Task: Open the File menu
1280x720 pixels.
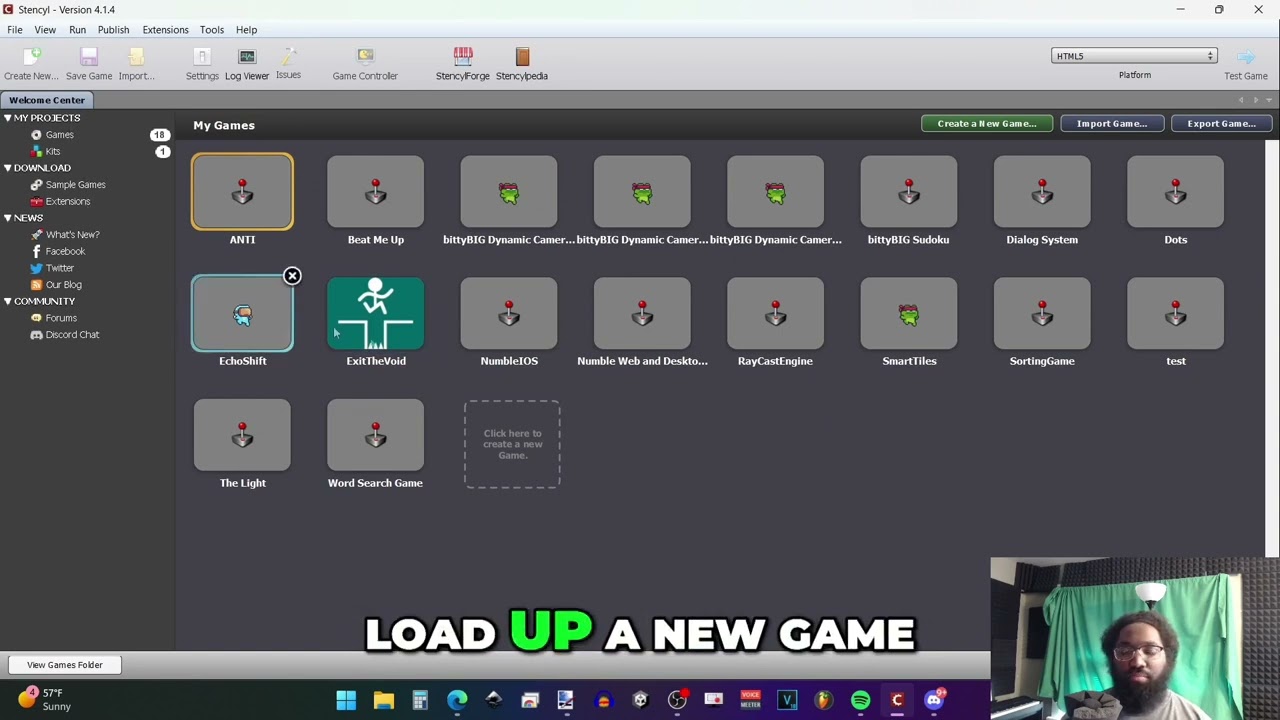Action: click(x=15, y=30)
